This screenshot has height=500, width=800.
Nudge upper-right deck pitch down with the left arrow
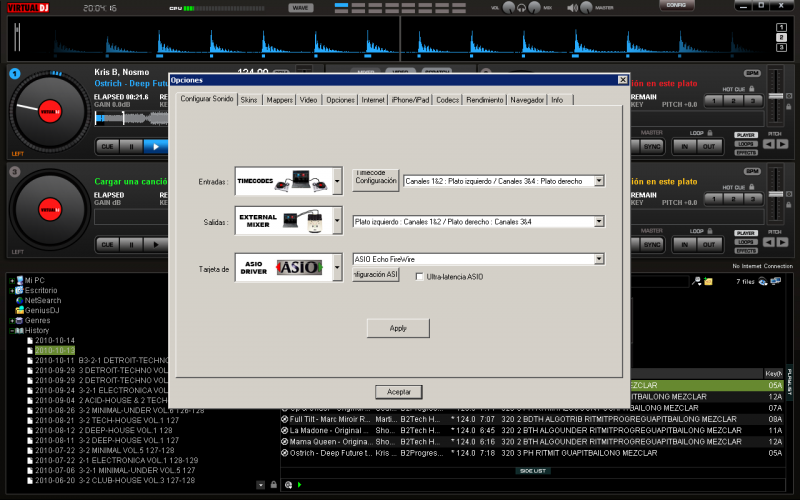click(768, 144)
